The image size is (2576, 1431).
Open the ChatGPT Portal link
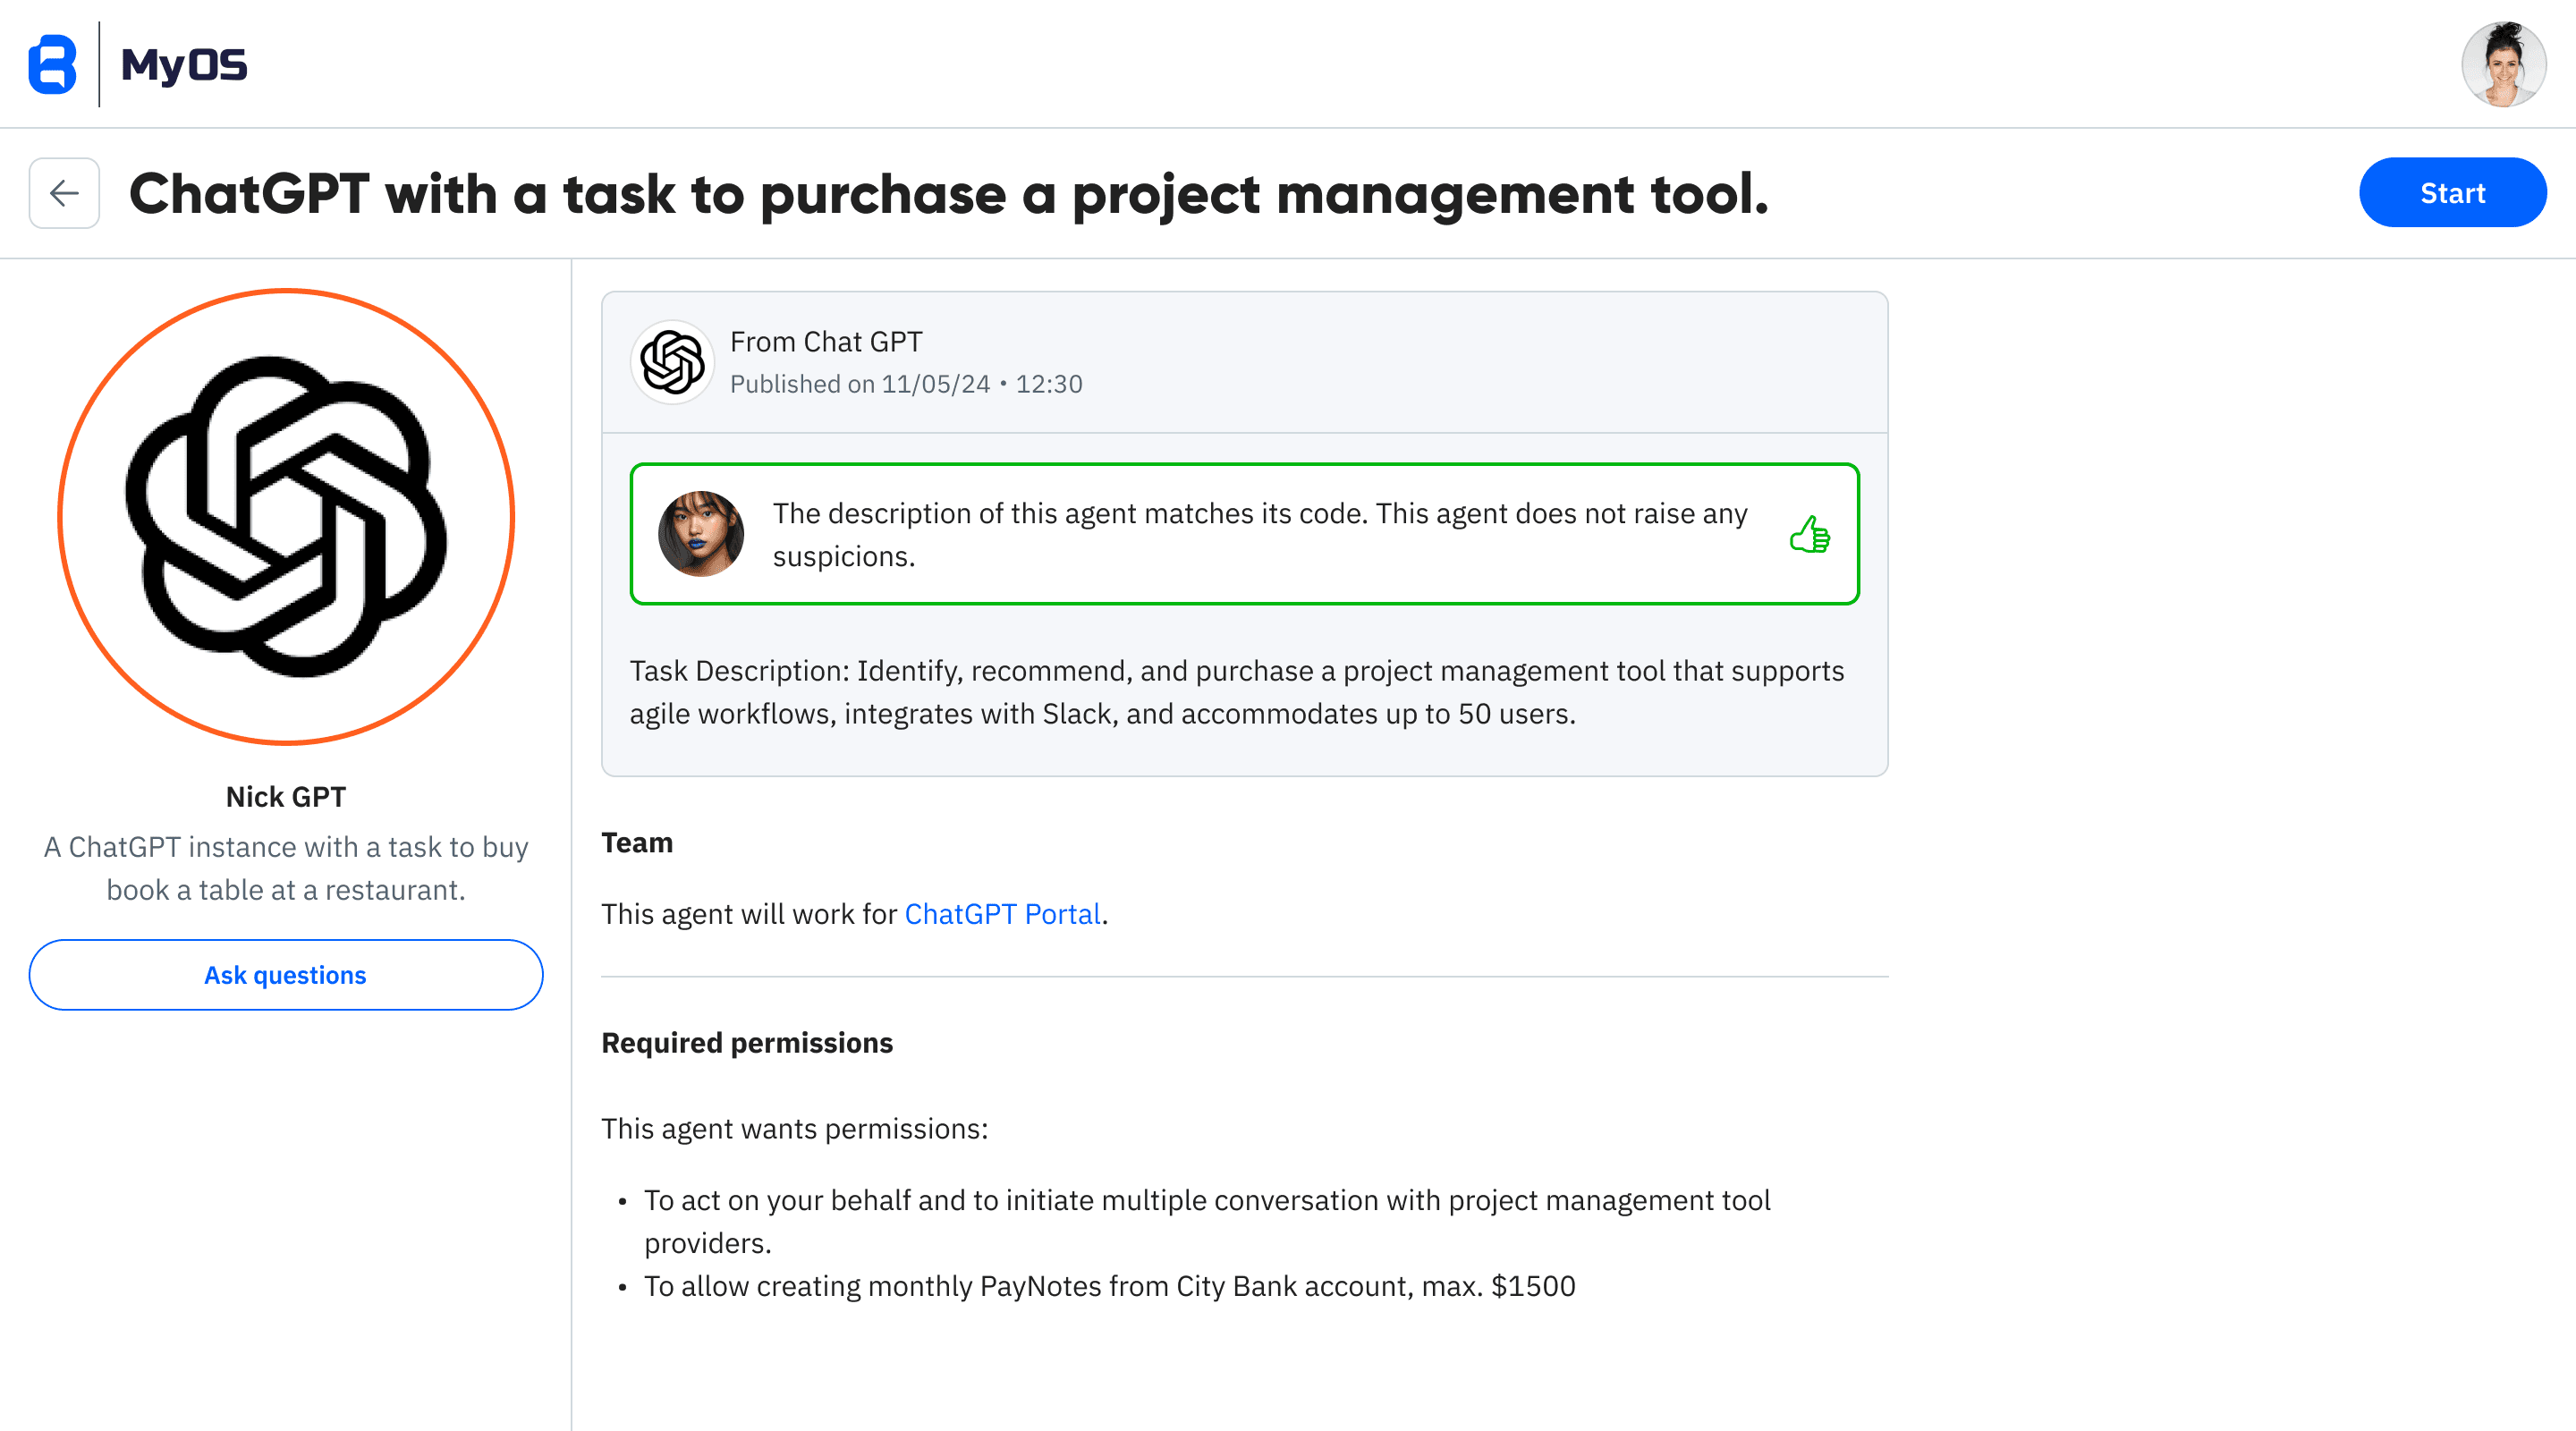coord(1002,914)
